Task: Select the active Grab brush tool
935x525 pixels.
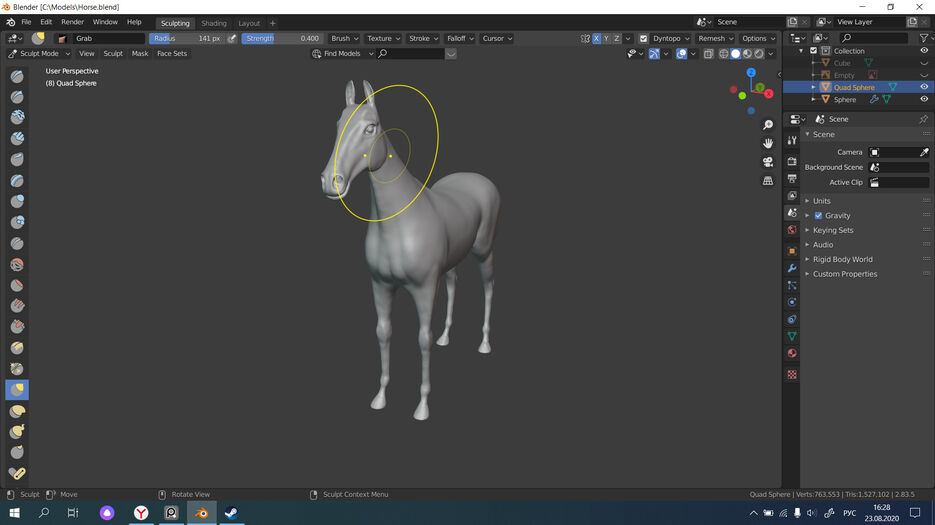Action: [x=17, y=390]
